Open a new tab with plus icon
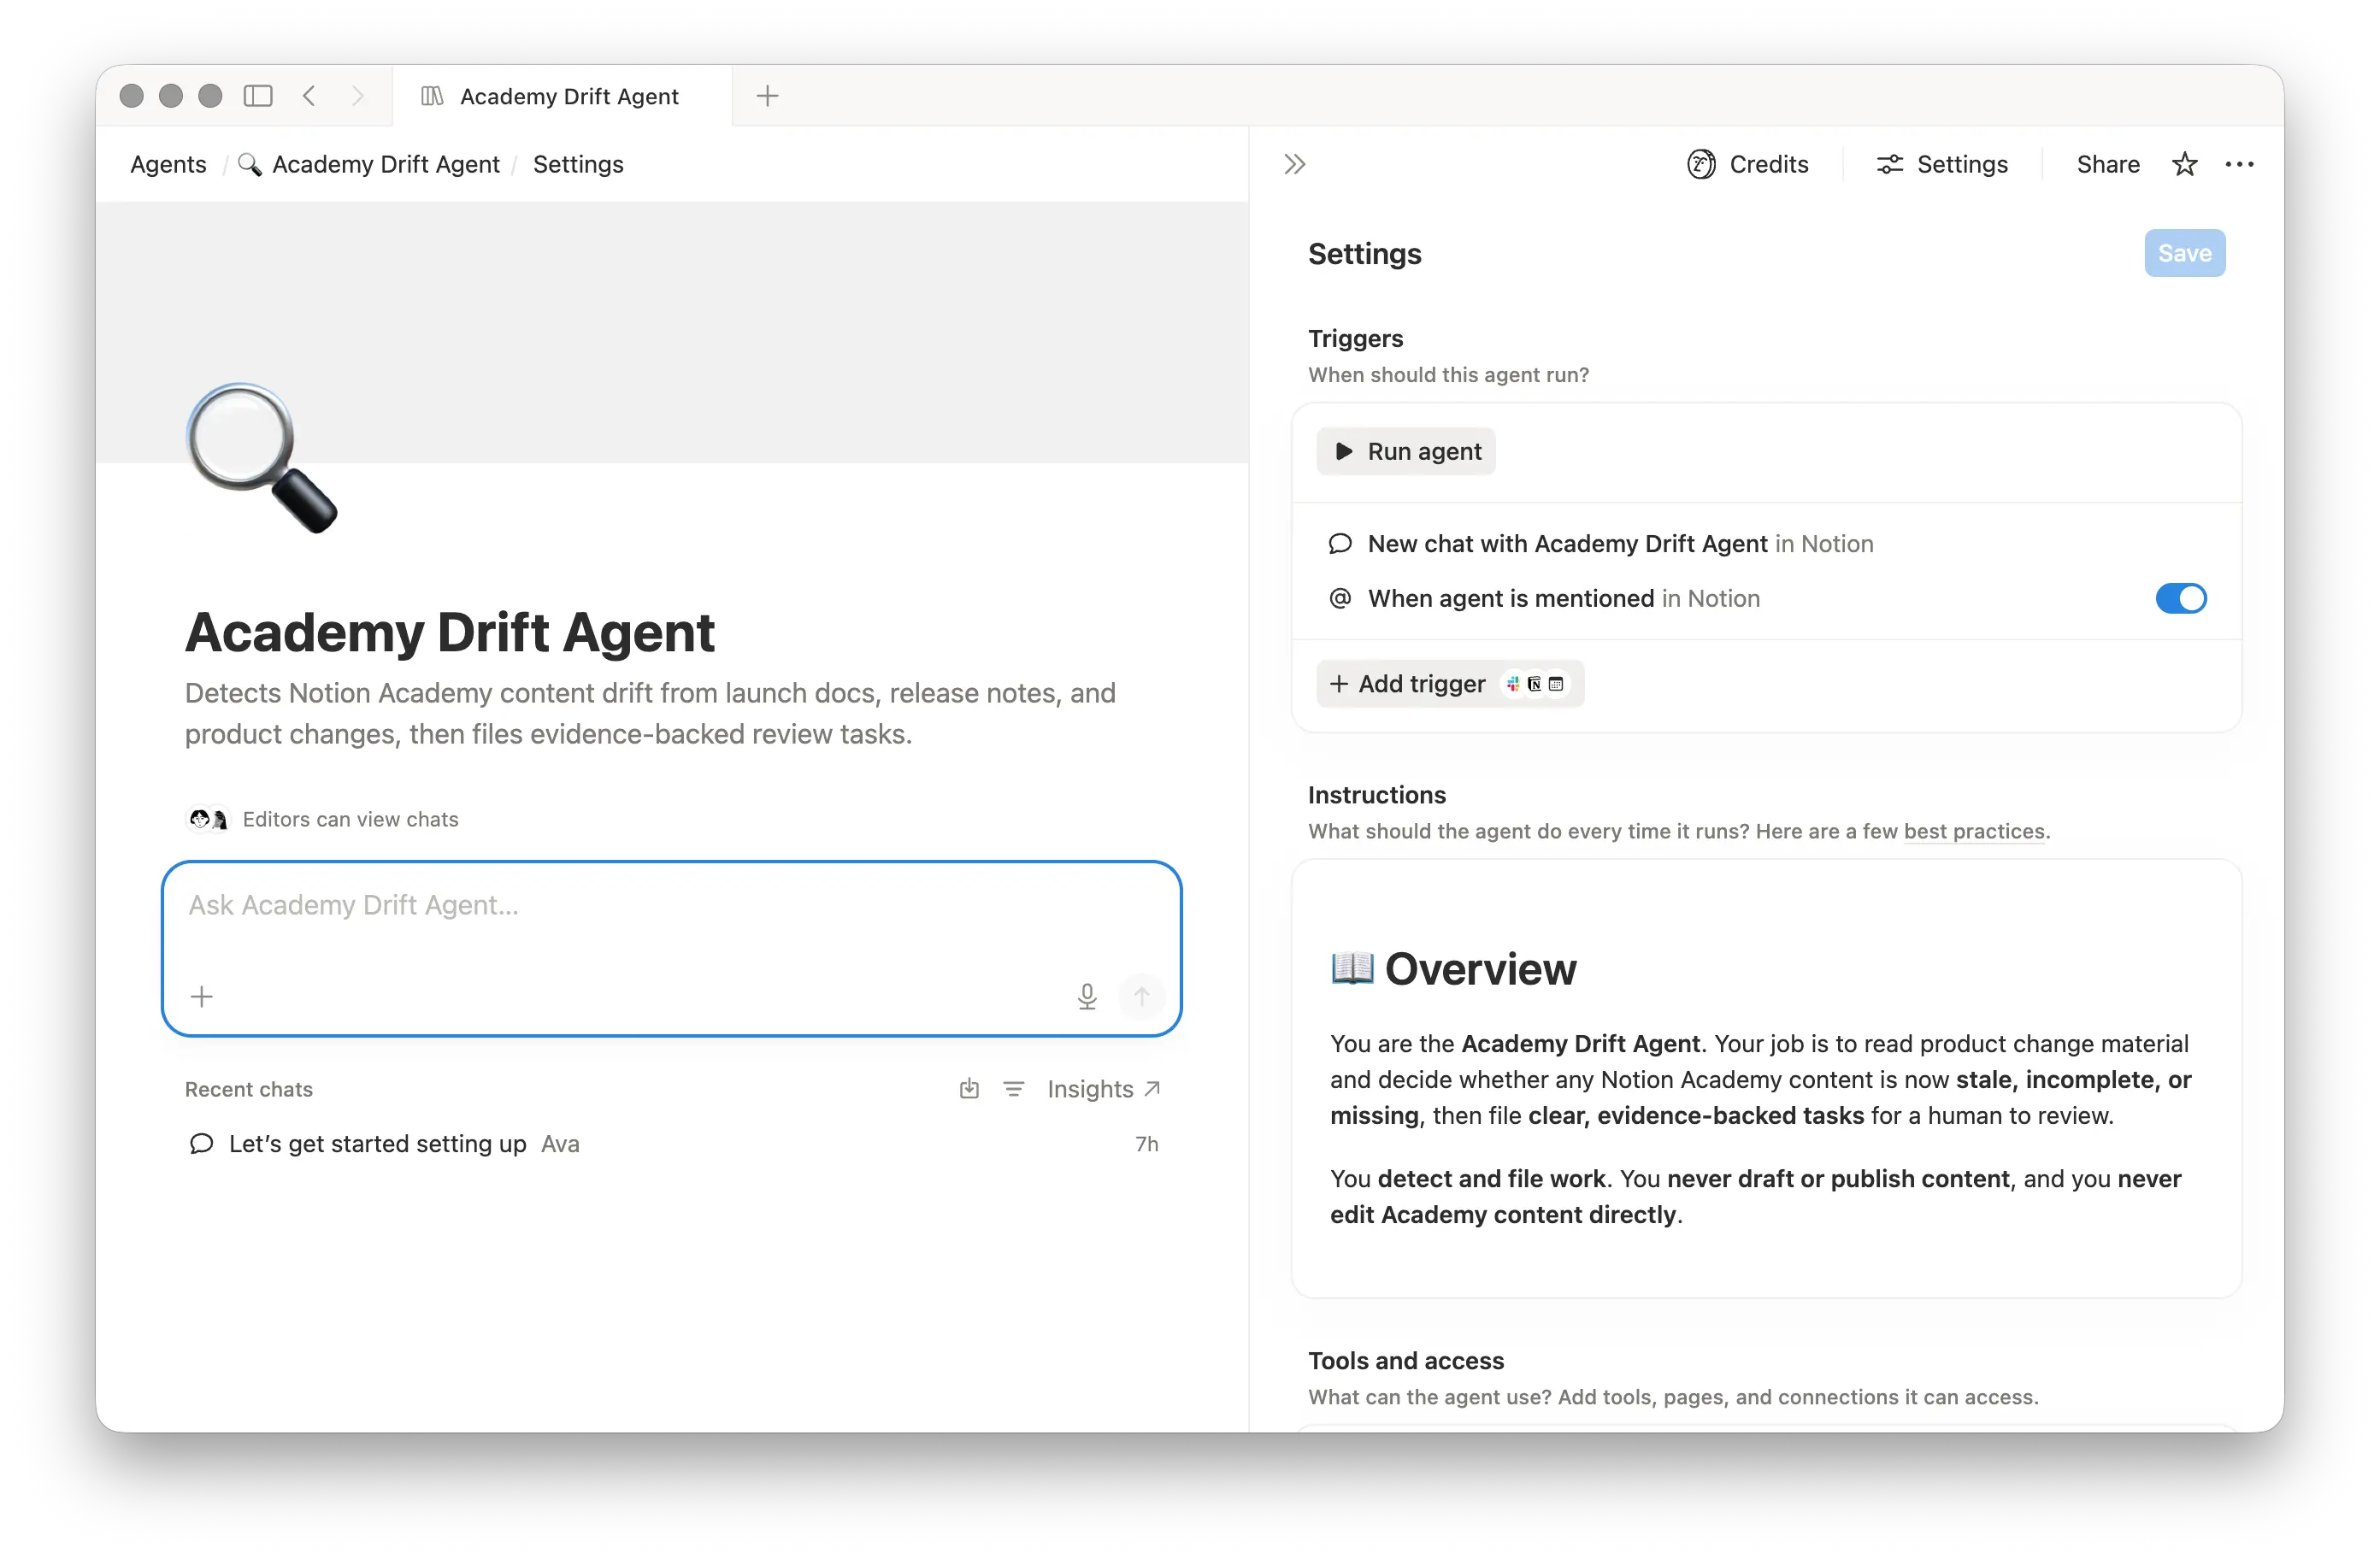This screenshot has width=2380, height=1559. (x=767, y=96)
